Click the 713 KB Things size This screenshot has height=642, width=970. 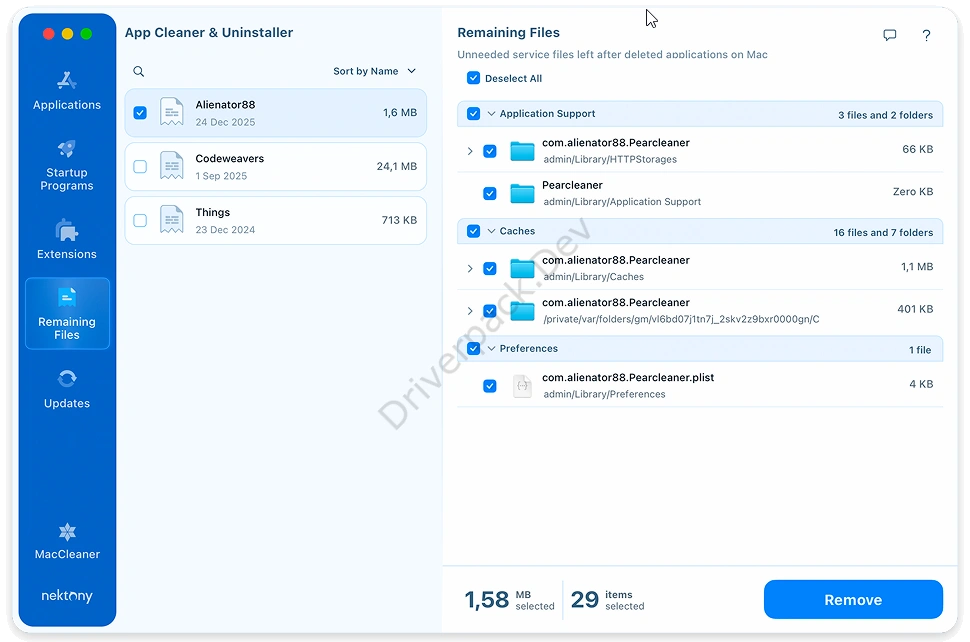click(399, 220)
